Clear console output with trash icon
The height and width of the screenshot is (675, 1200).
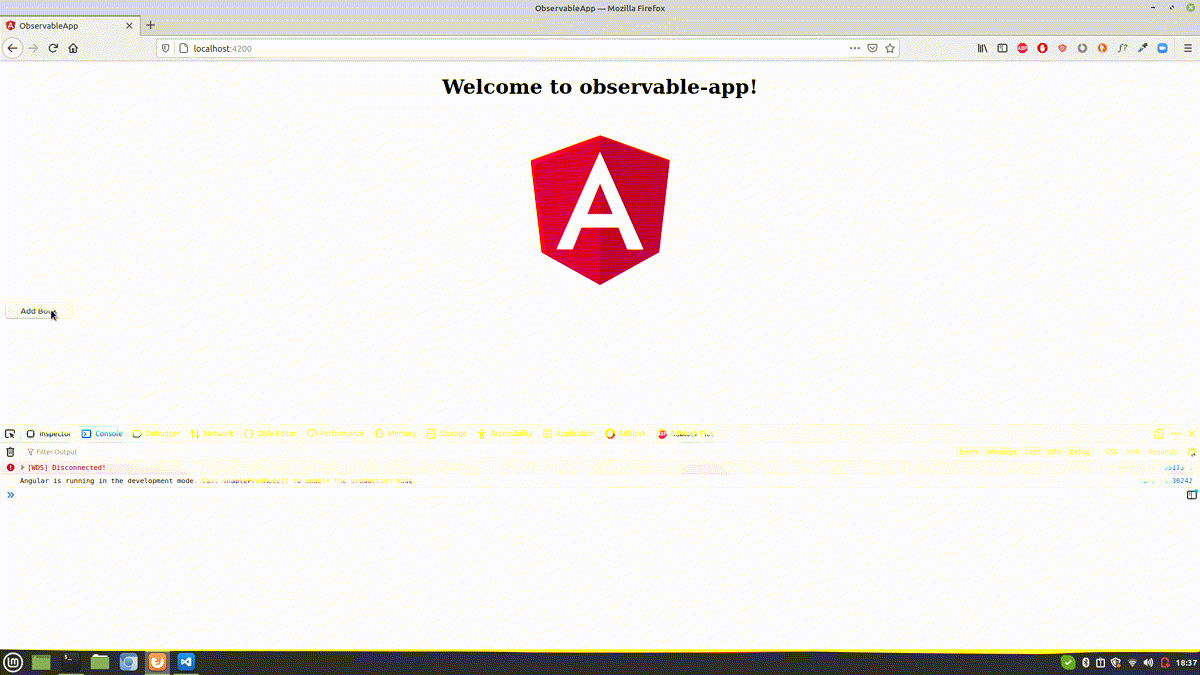tap(11, 452)
